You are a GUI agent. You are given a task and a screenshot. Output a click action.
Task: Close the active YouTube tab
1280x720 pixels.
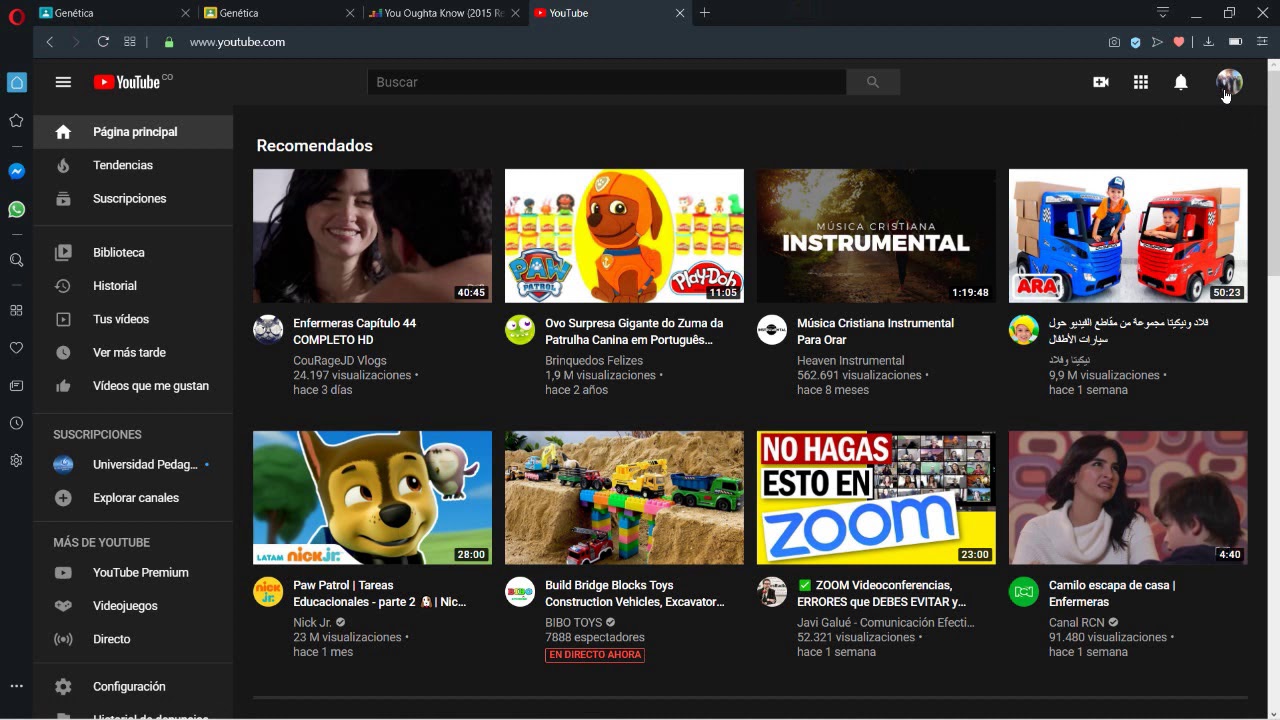pos(680,13)
